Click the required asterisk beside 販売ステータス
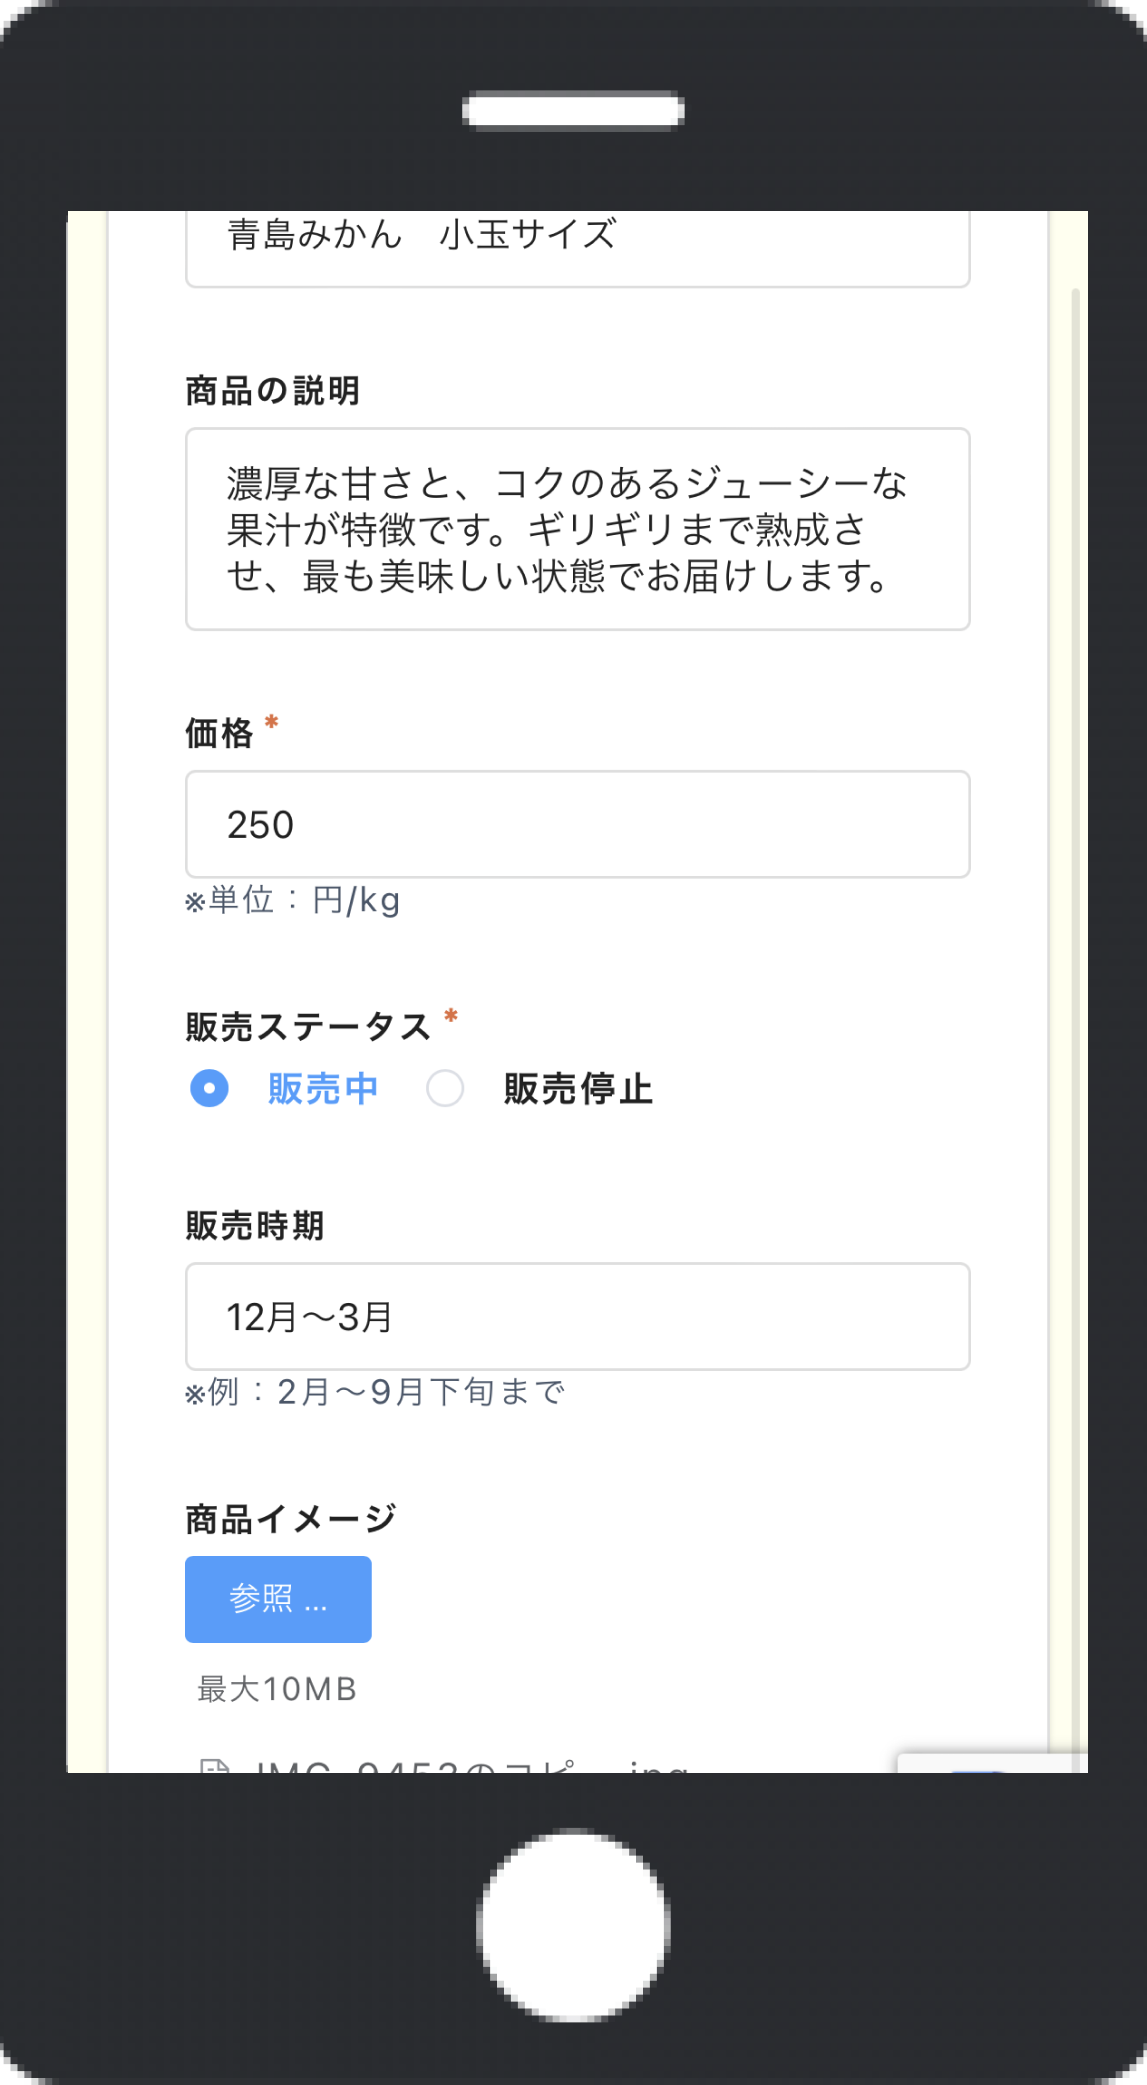Screen dimensions: 1147x2085 tap(451, 1017)
